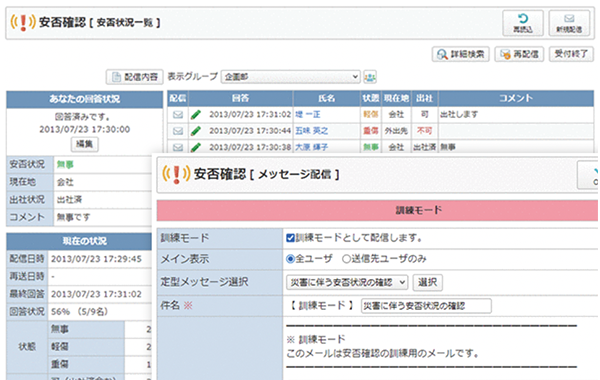
Task: Click mail icon in 五味 英之 row
Action: pos(178,131)
